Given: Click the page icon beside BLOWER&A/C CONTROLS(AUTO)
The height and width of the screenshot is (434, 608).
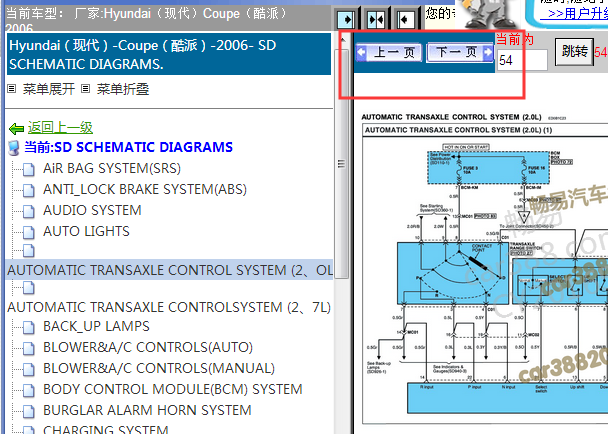Looking at the screenshot, I should (28, 348).
